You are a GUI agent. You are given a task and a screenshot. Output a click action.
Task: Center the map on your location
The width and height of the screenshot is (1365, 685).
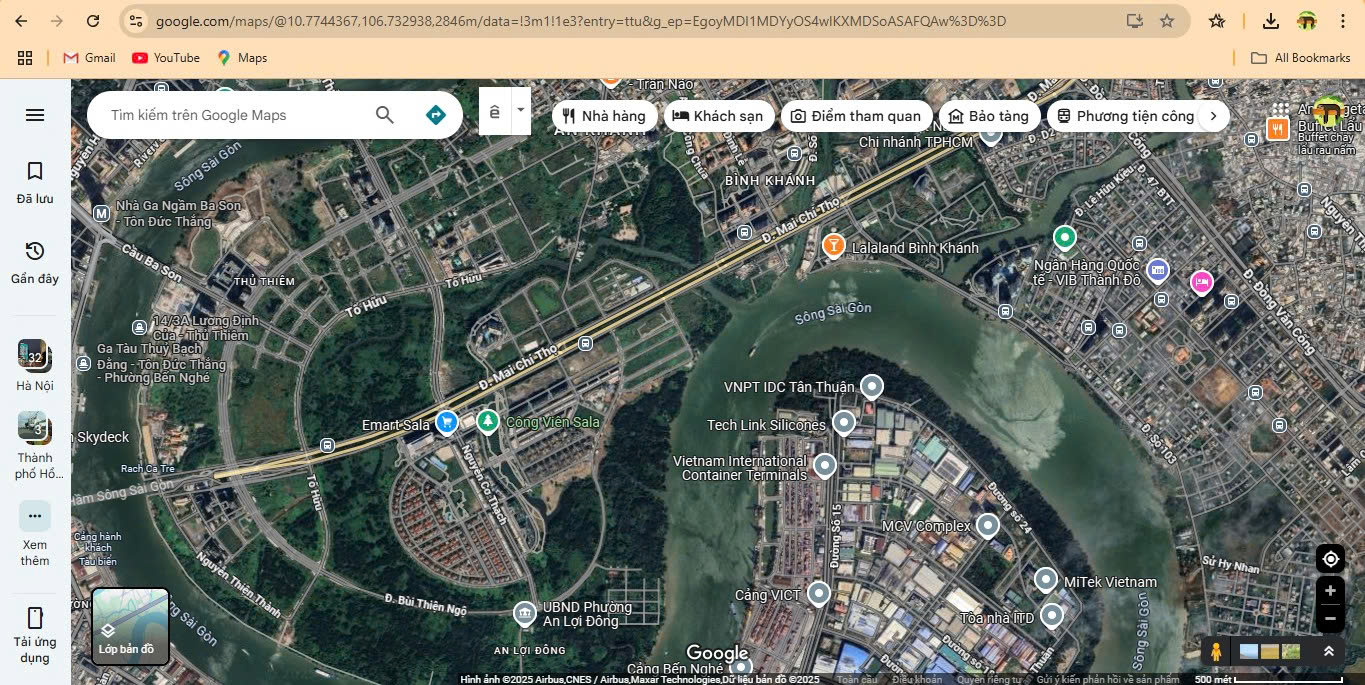click(x=1330, y=558)
